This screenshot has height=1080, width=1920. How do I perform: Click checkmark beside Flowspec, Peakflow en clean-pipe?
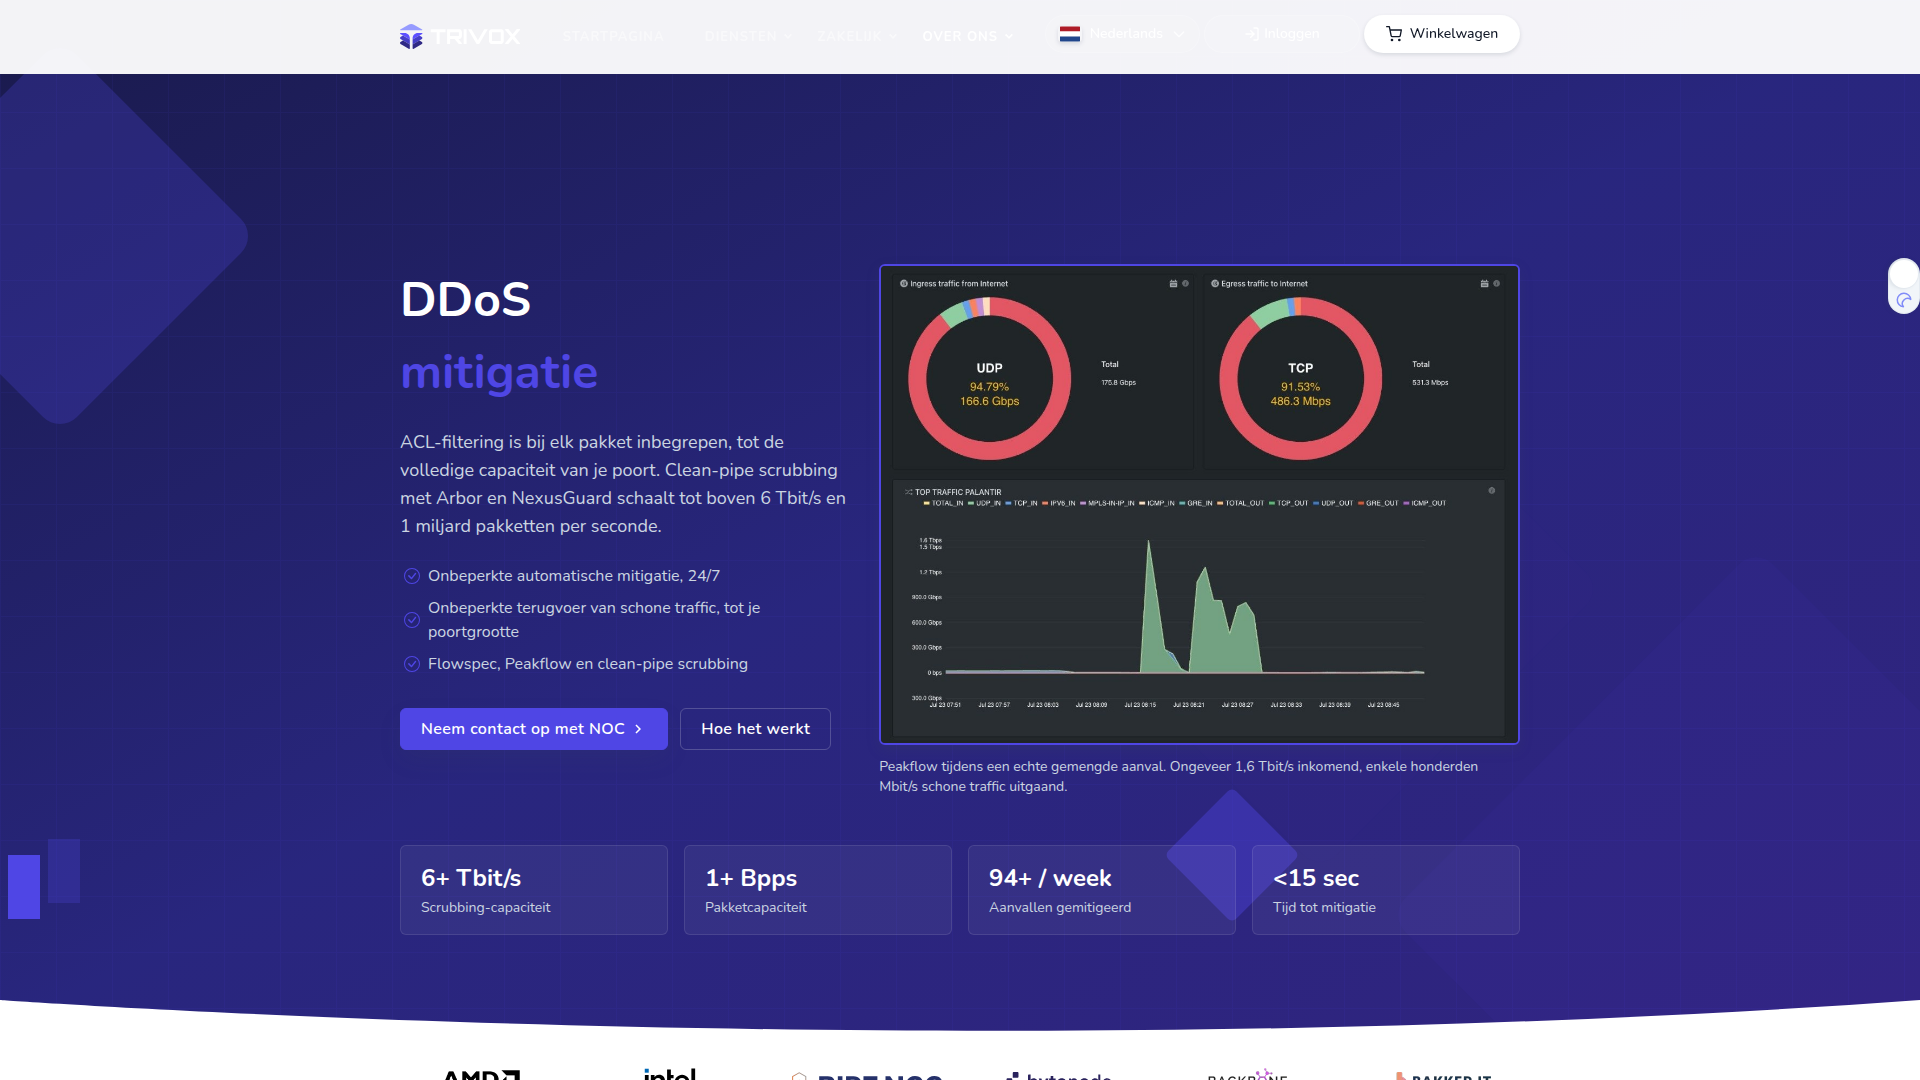pyautogui.click(x=412, y=664)
